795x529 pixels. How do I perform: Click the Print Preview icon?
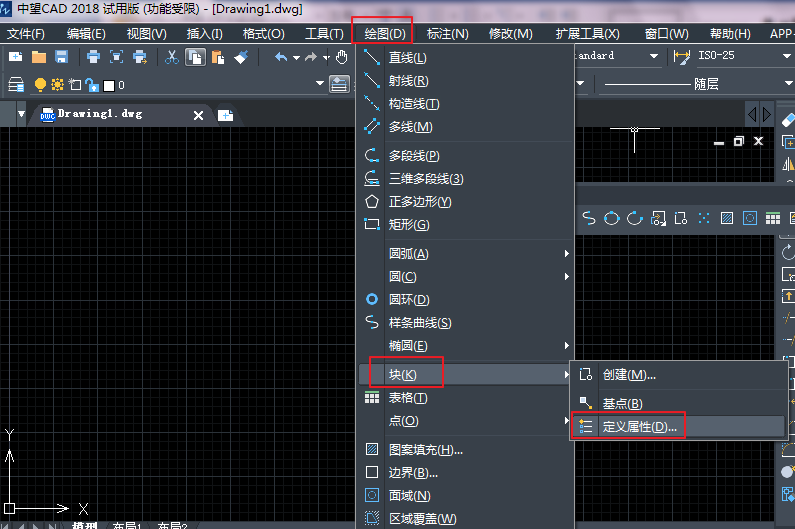click(x=116, y=57)
